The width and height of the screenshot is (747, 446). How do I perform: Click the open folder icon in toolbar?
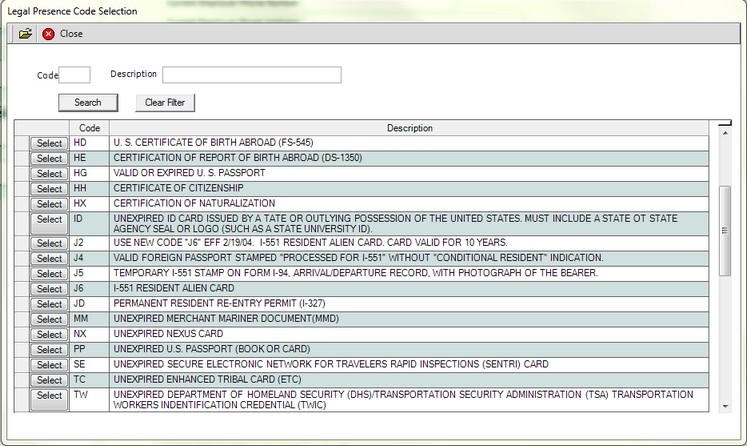point(25,34)
